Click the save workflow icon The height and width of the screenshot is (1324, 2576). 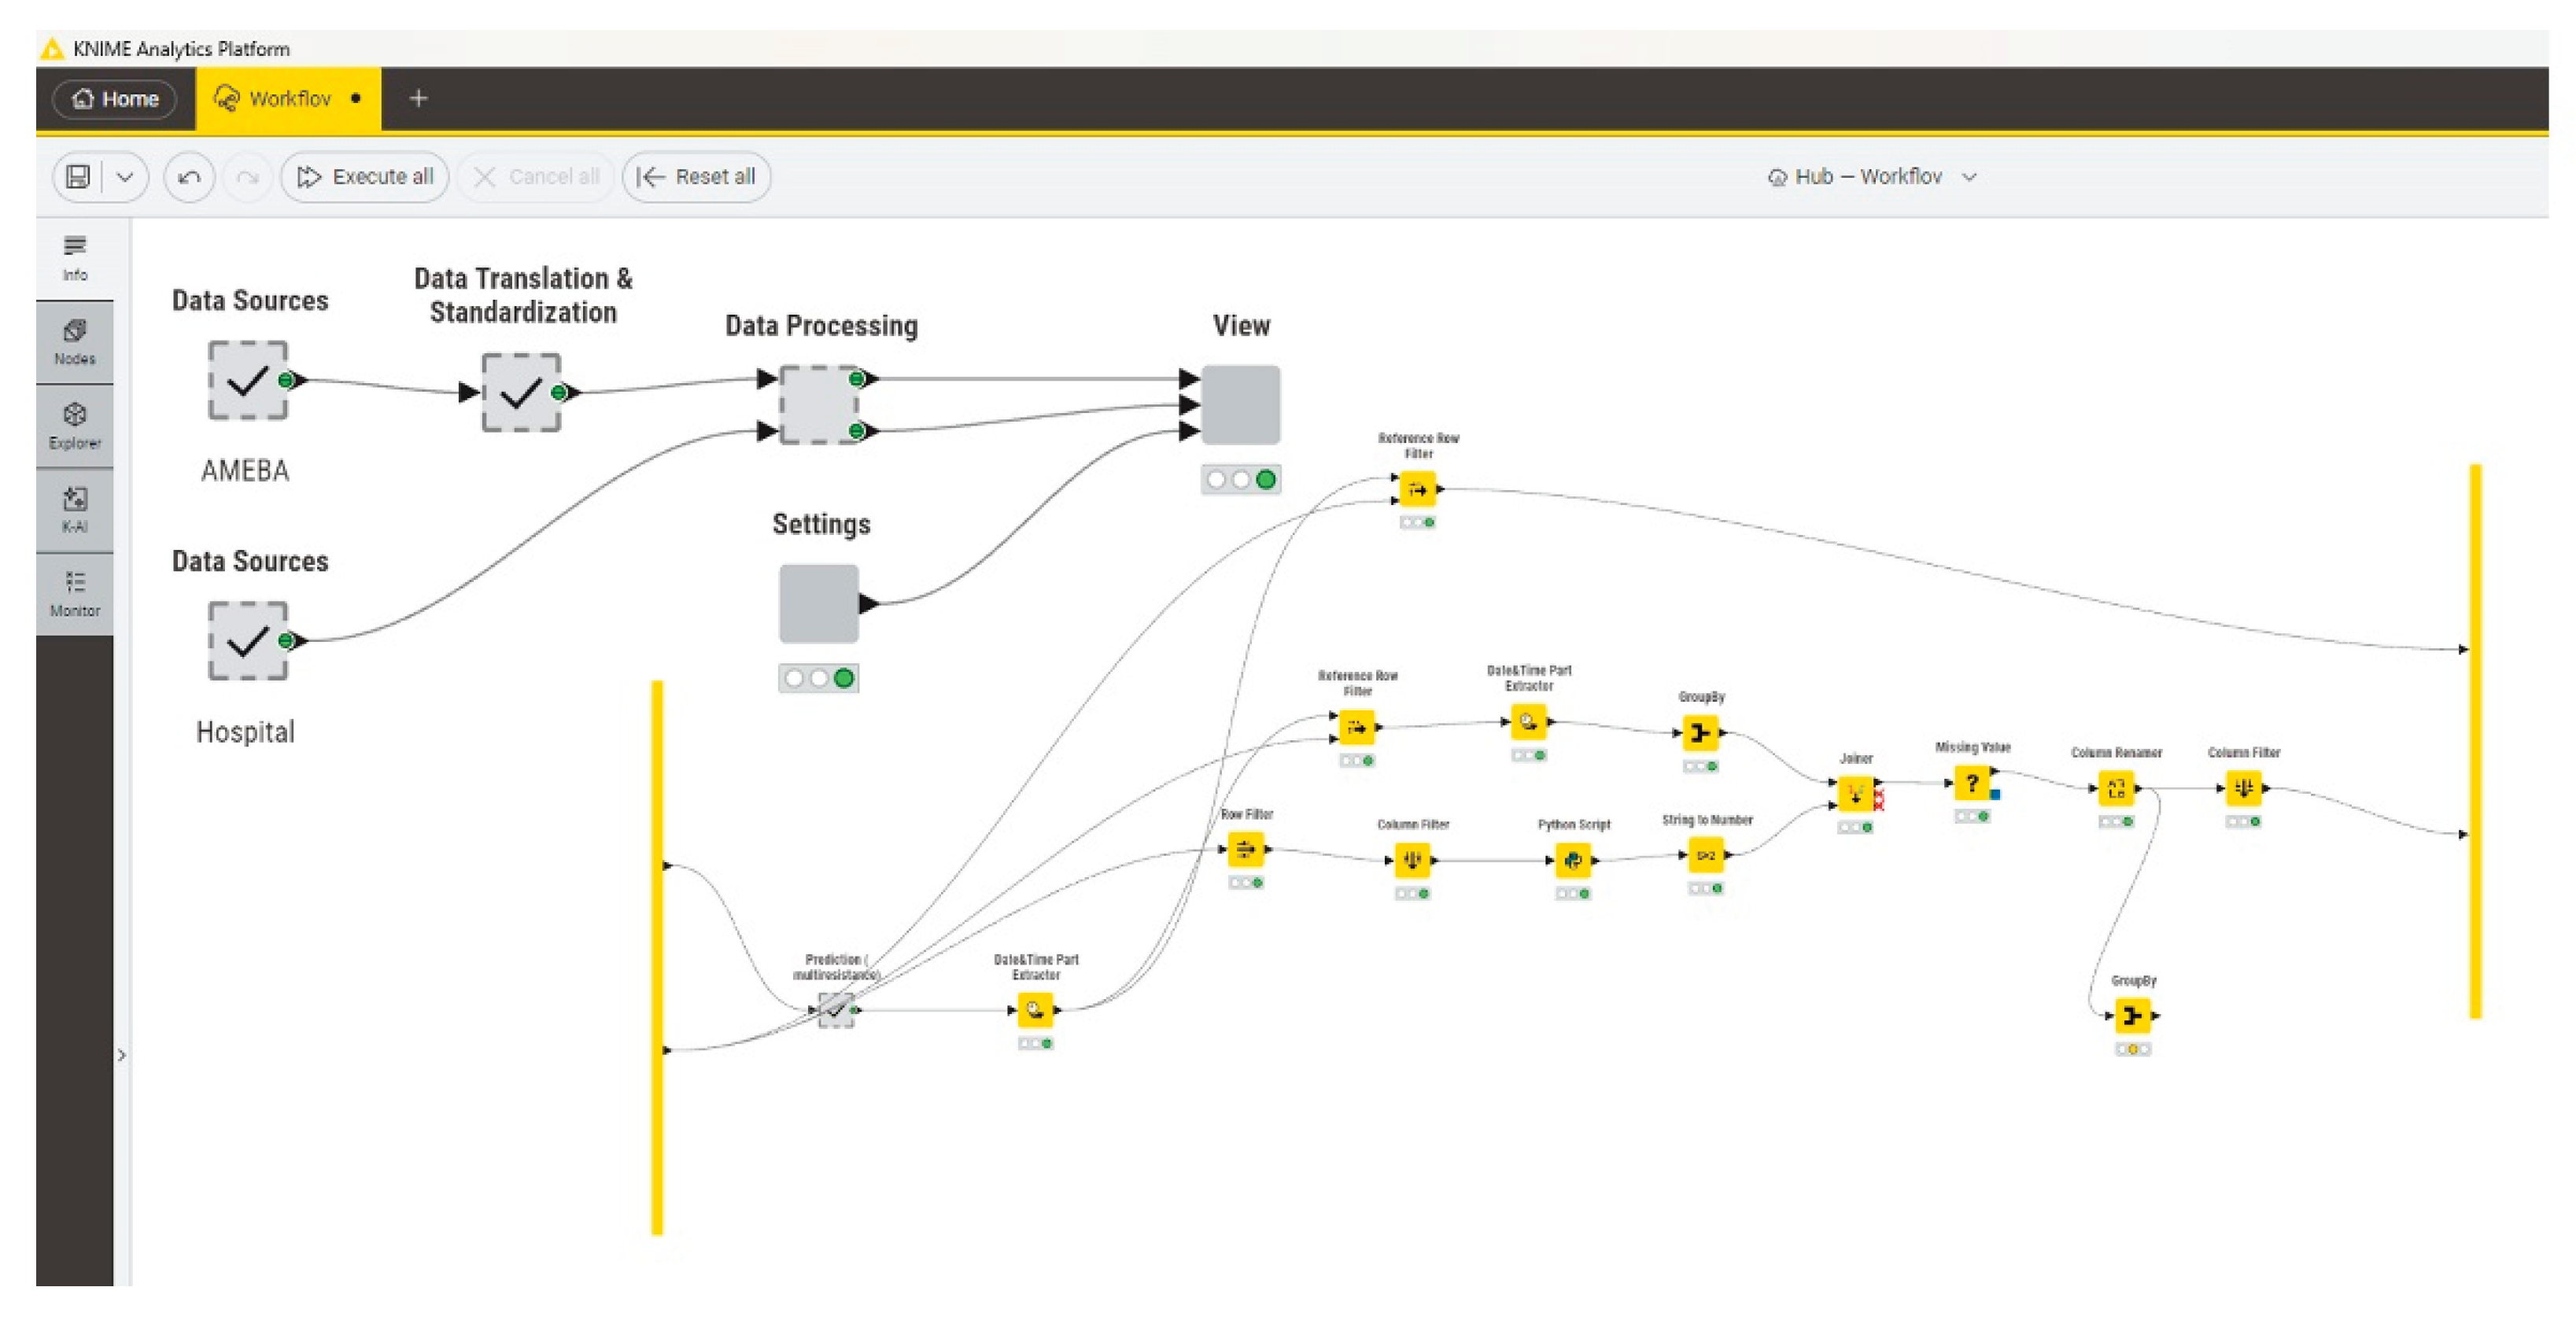point(78,177)
